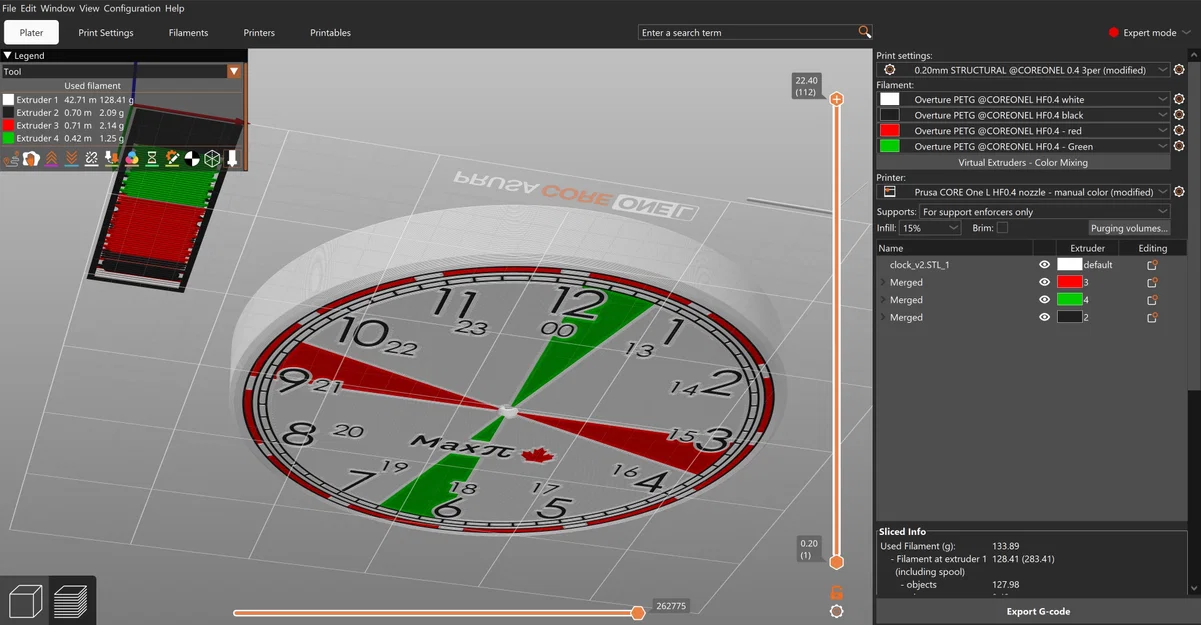Hide Merged extruder 2 part eye icon

click(x=1044, y=317)
